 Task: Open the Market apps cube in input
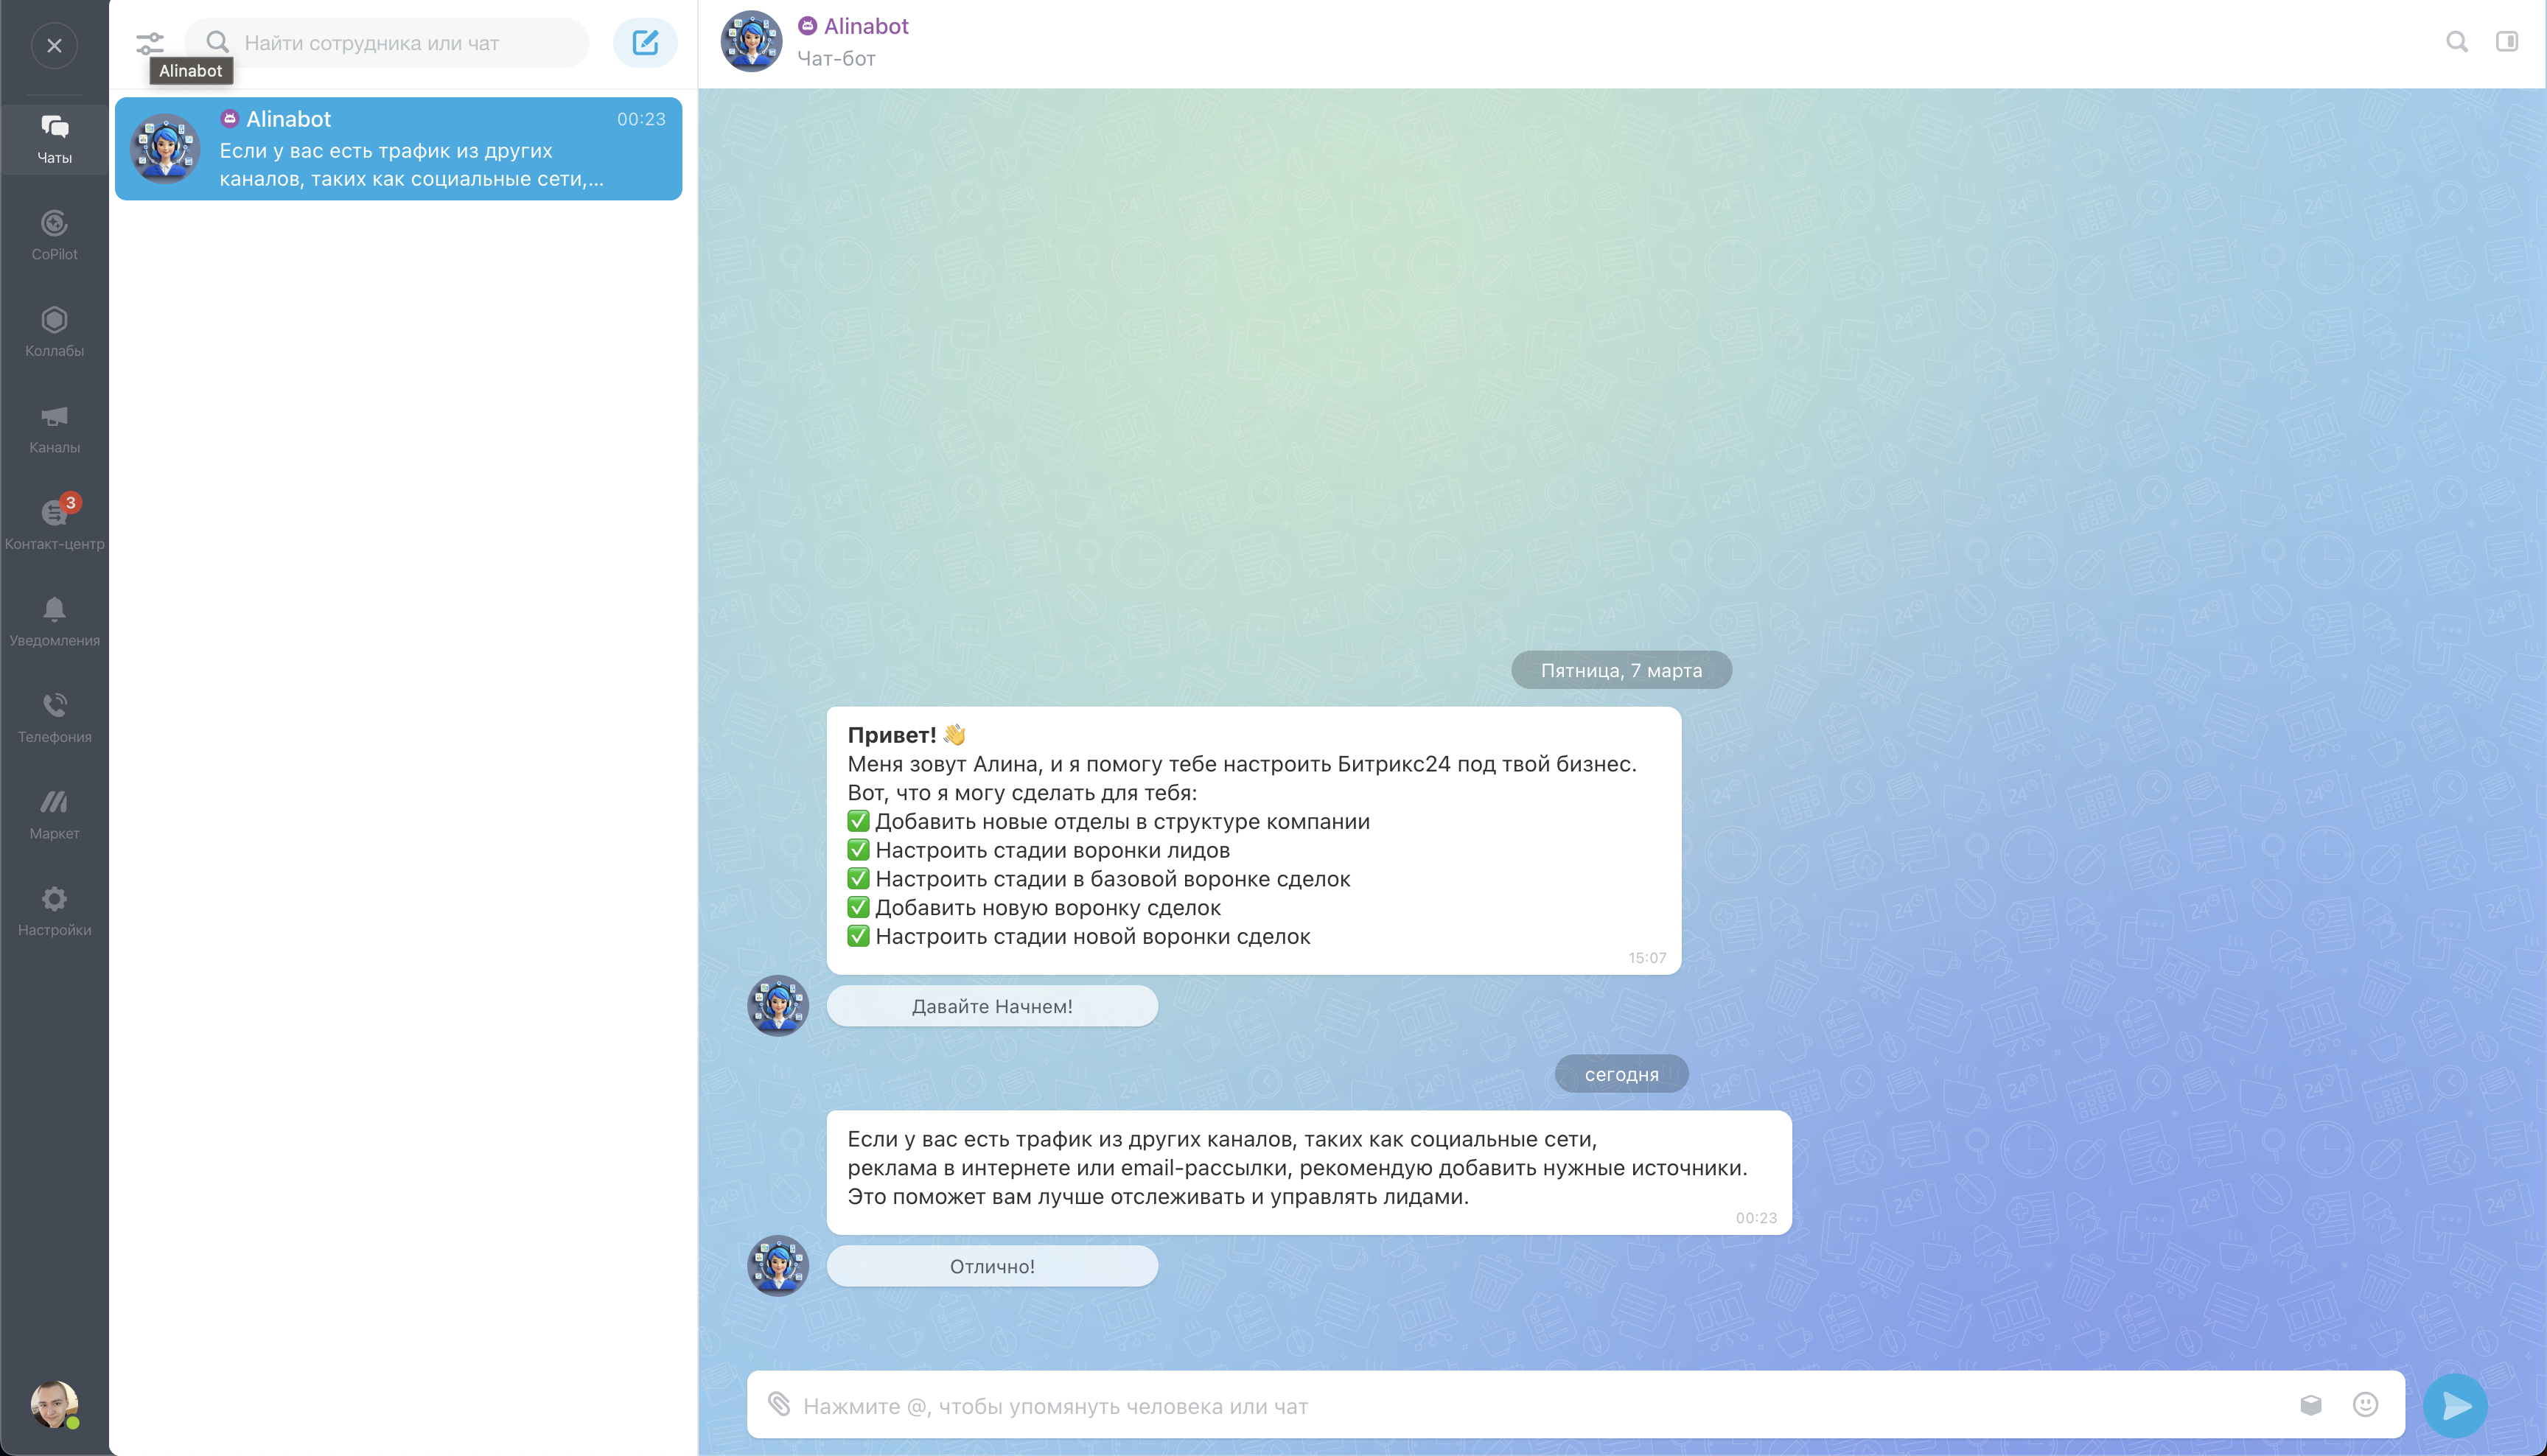[2310, 1404]
